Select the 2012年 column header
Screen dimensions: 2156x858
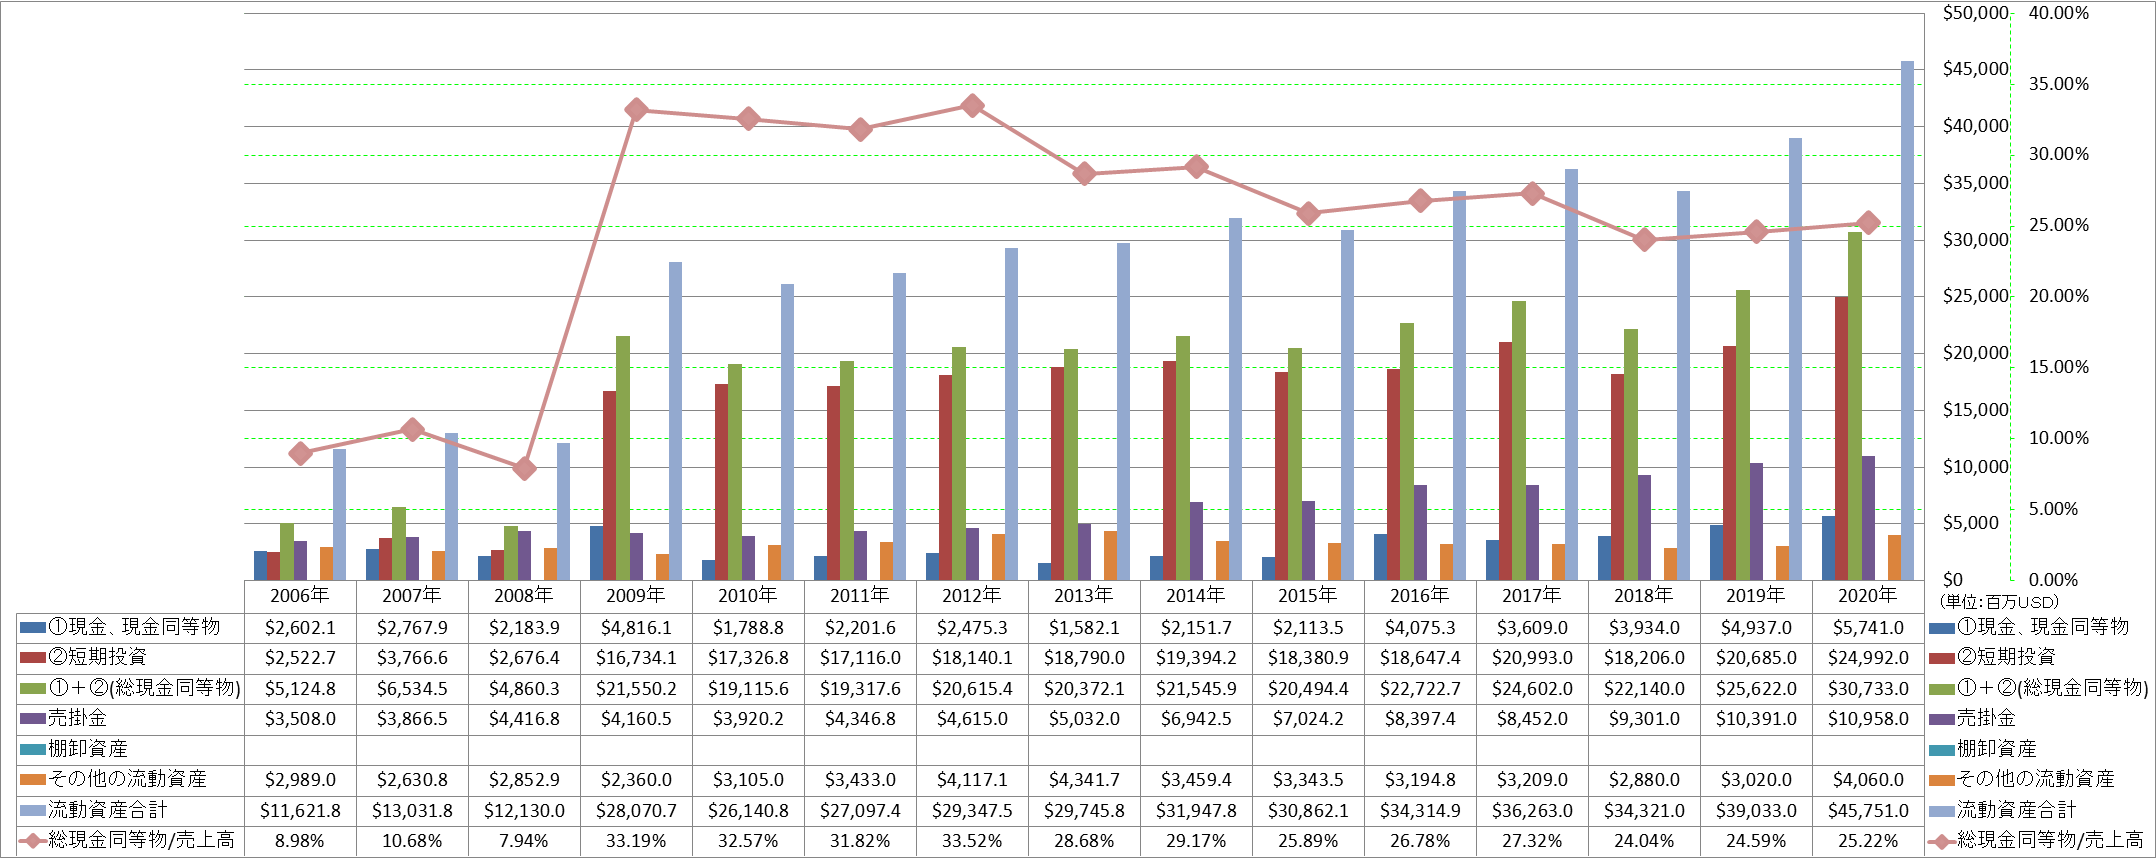972,596
